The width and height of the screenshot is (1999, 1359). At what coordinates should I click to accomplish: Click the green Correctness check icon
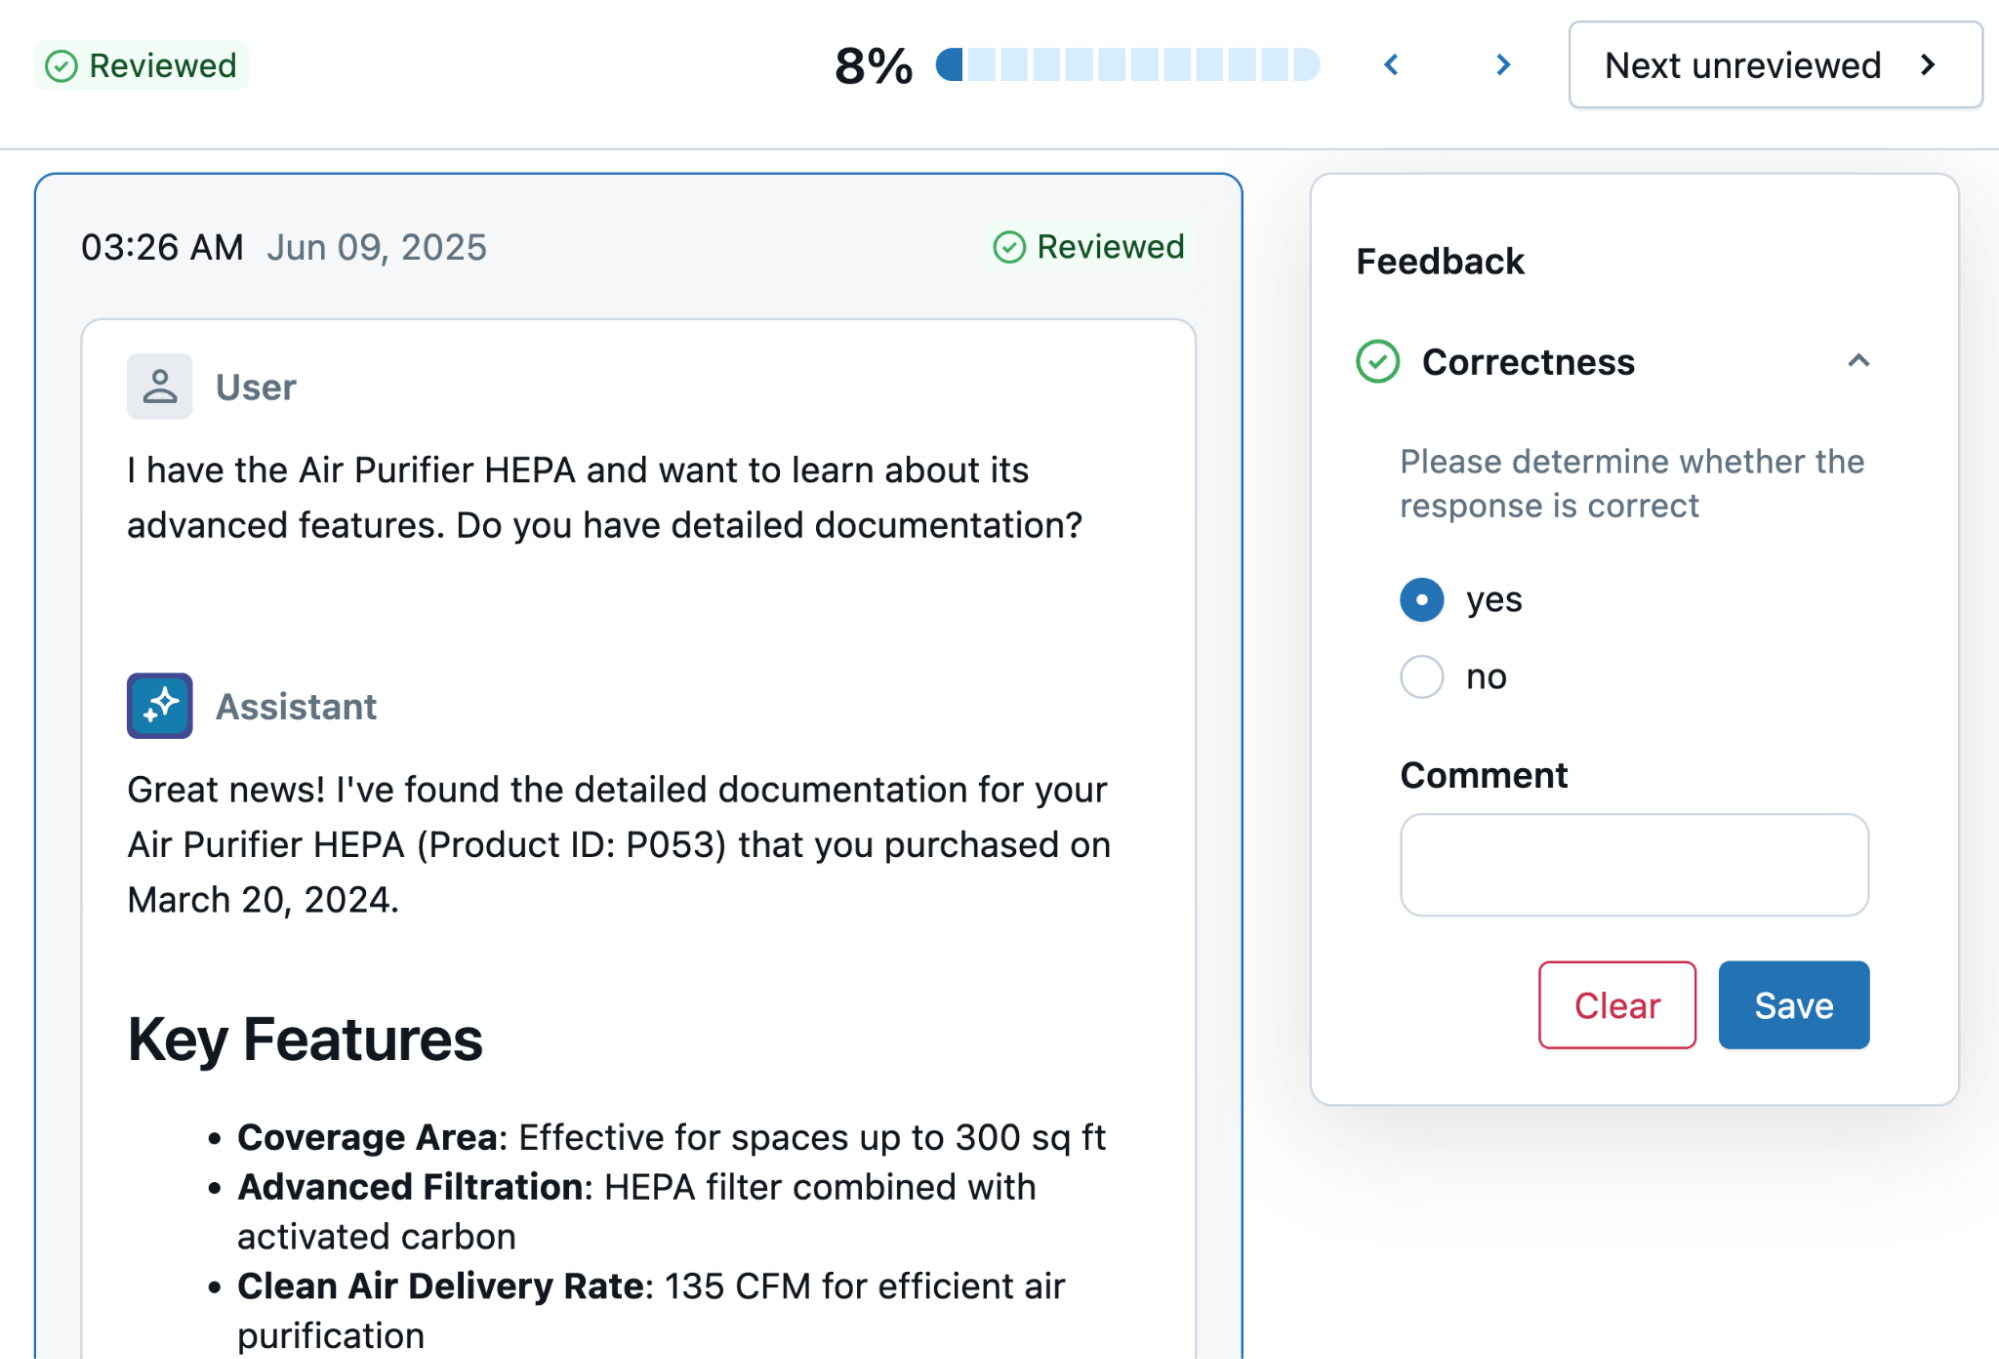click(x=1377, y=362)
